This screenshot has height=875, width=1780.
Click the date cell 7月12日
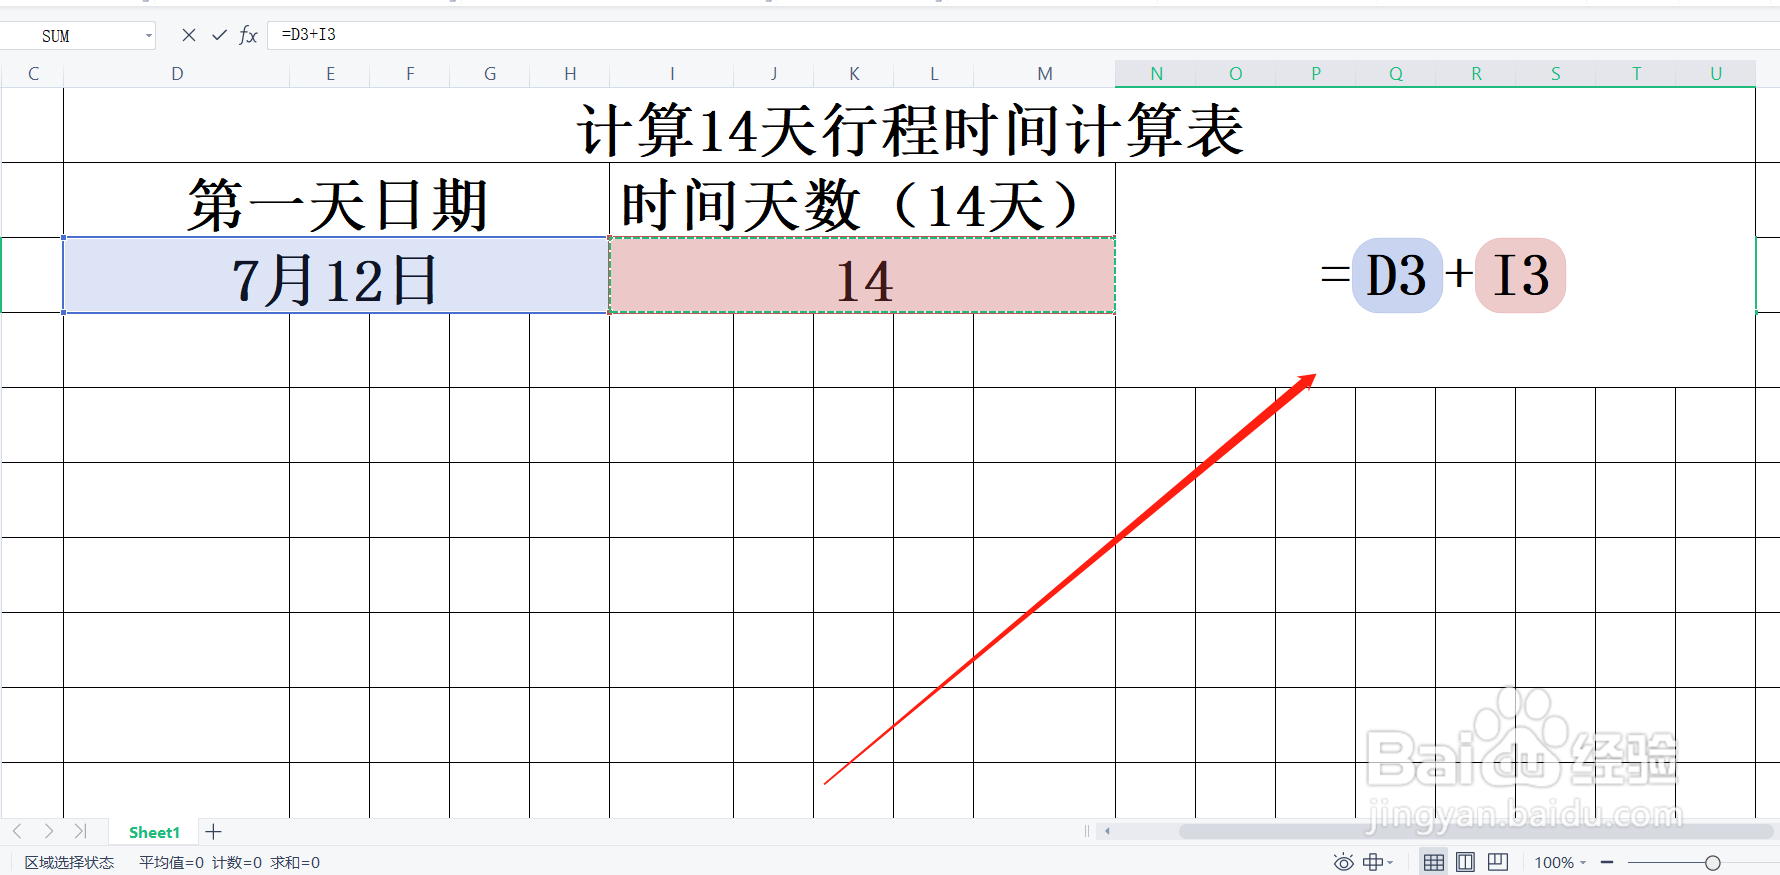(336, 276)
